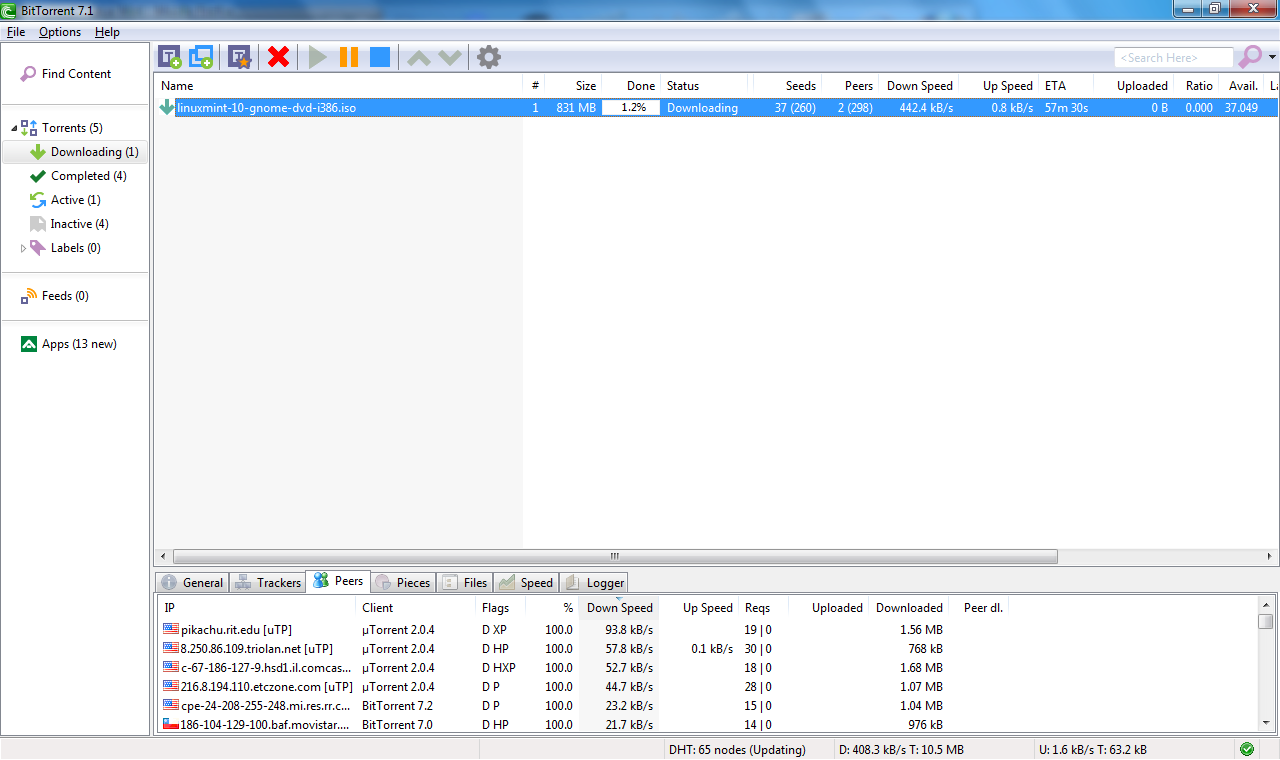Open the Help menu
Viewport: 1280px width, 760px height.
tap(107, 32)
